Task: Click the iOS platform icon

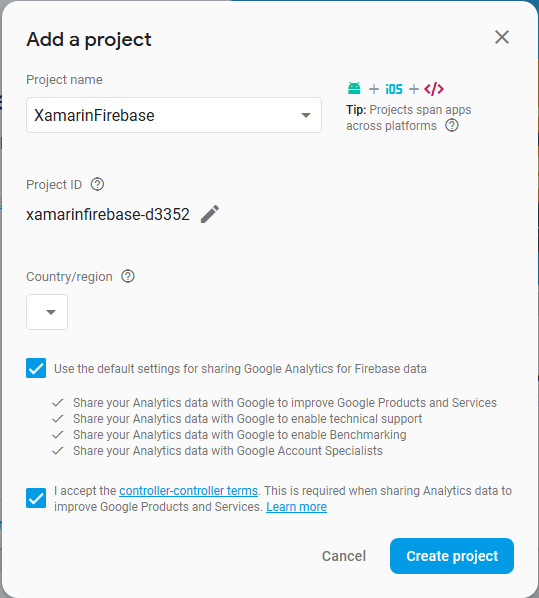Action: point(394,89)
